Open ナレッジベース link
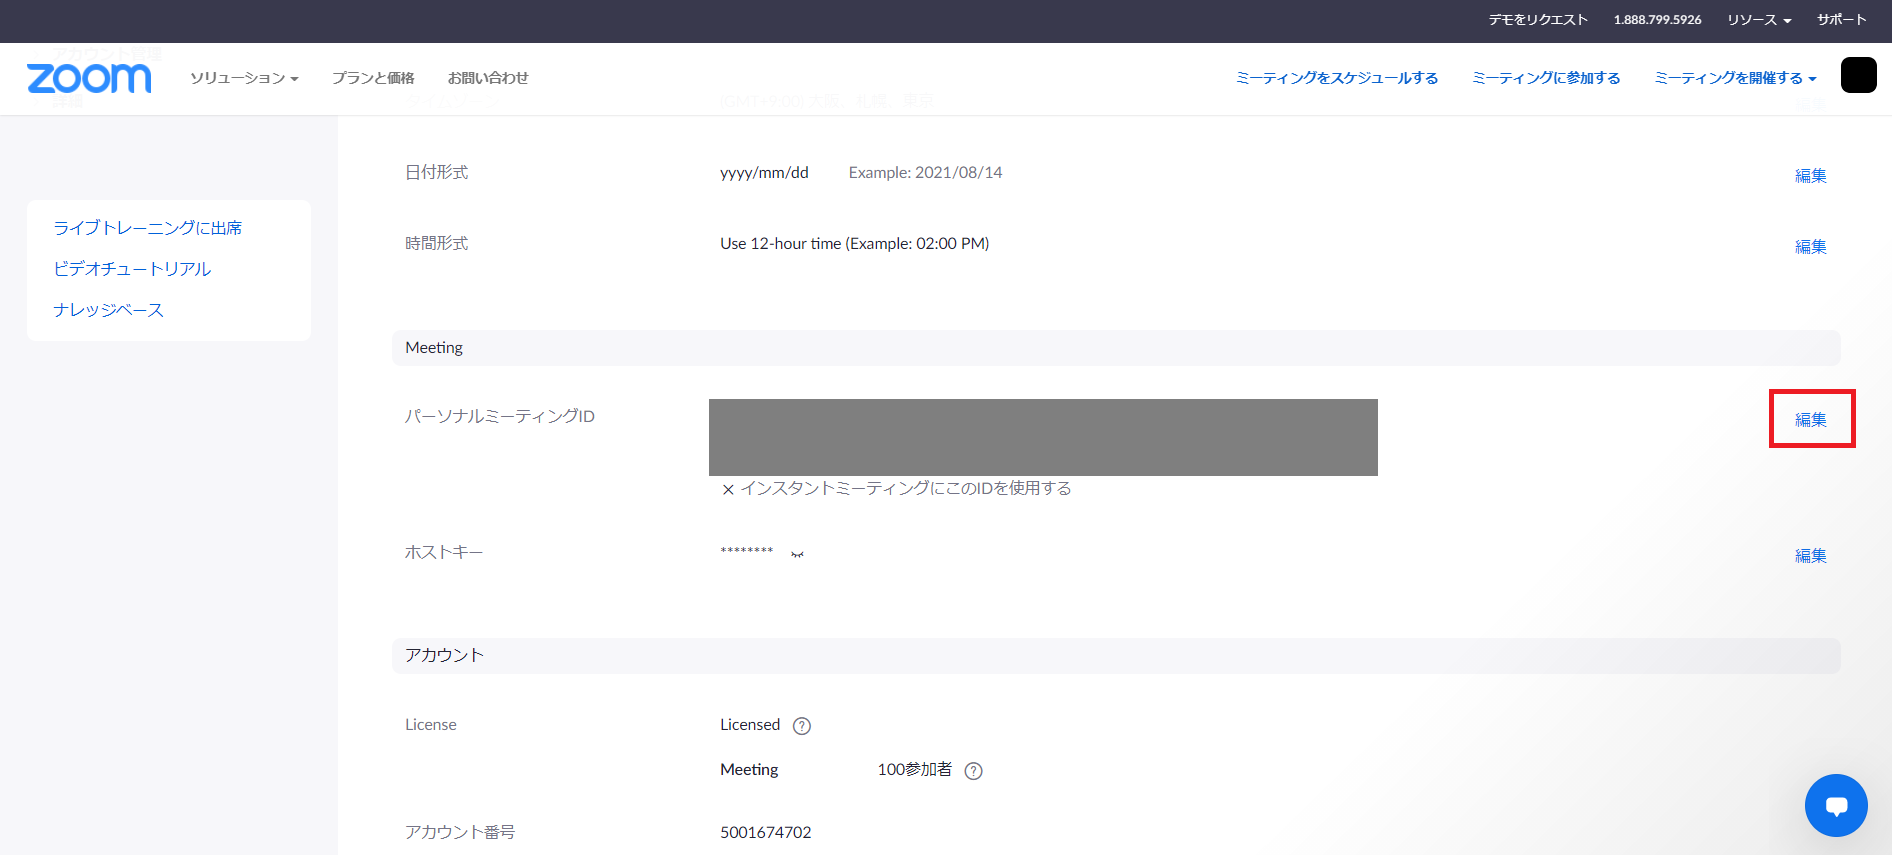1892x855 pixels. 108,310
